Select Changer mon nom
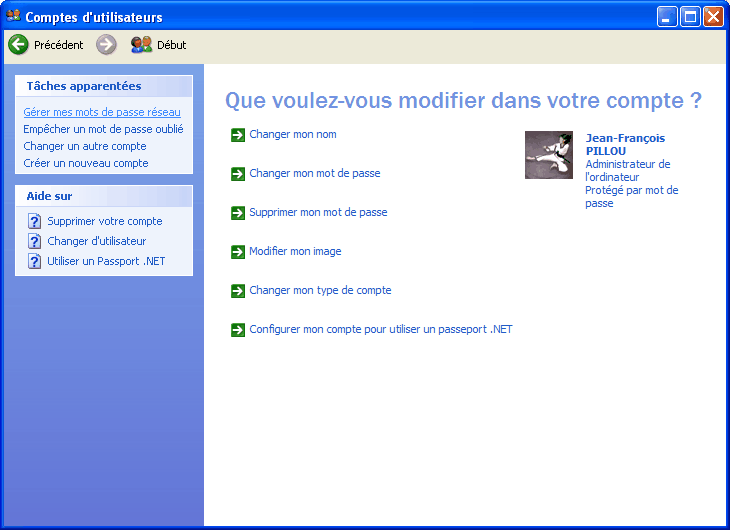Image resolution: width=730 pixels, height=530 pixels. point(293,135)
